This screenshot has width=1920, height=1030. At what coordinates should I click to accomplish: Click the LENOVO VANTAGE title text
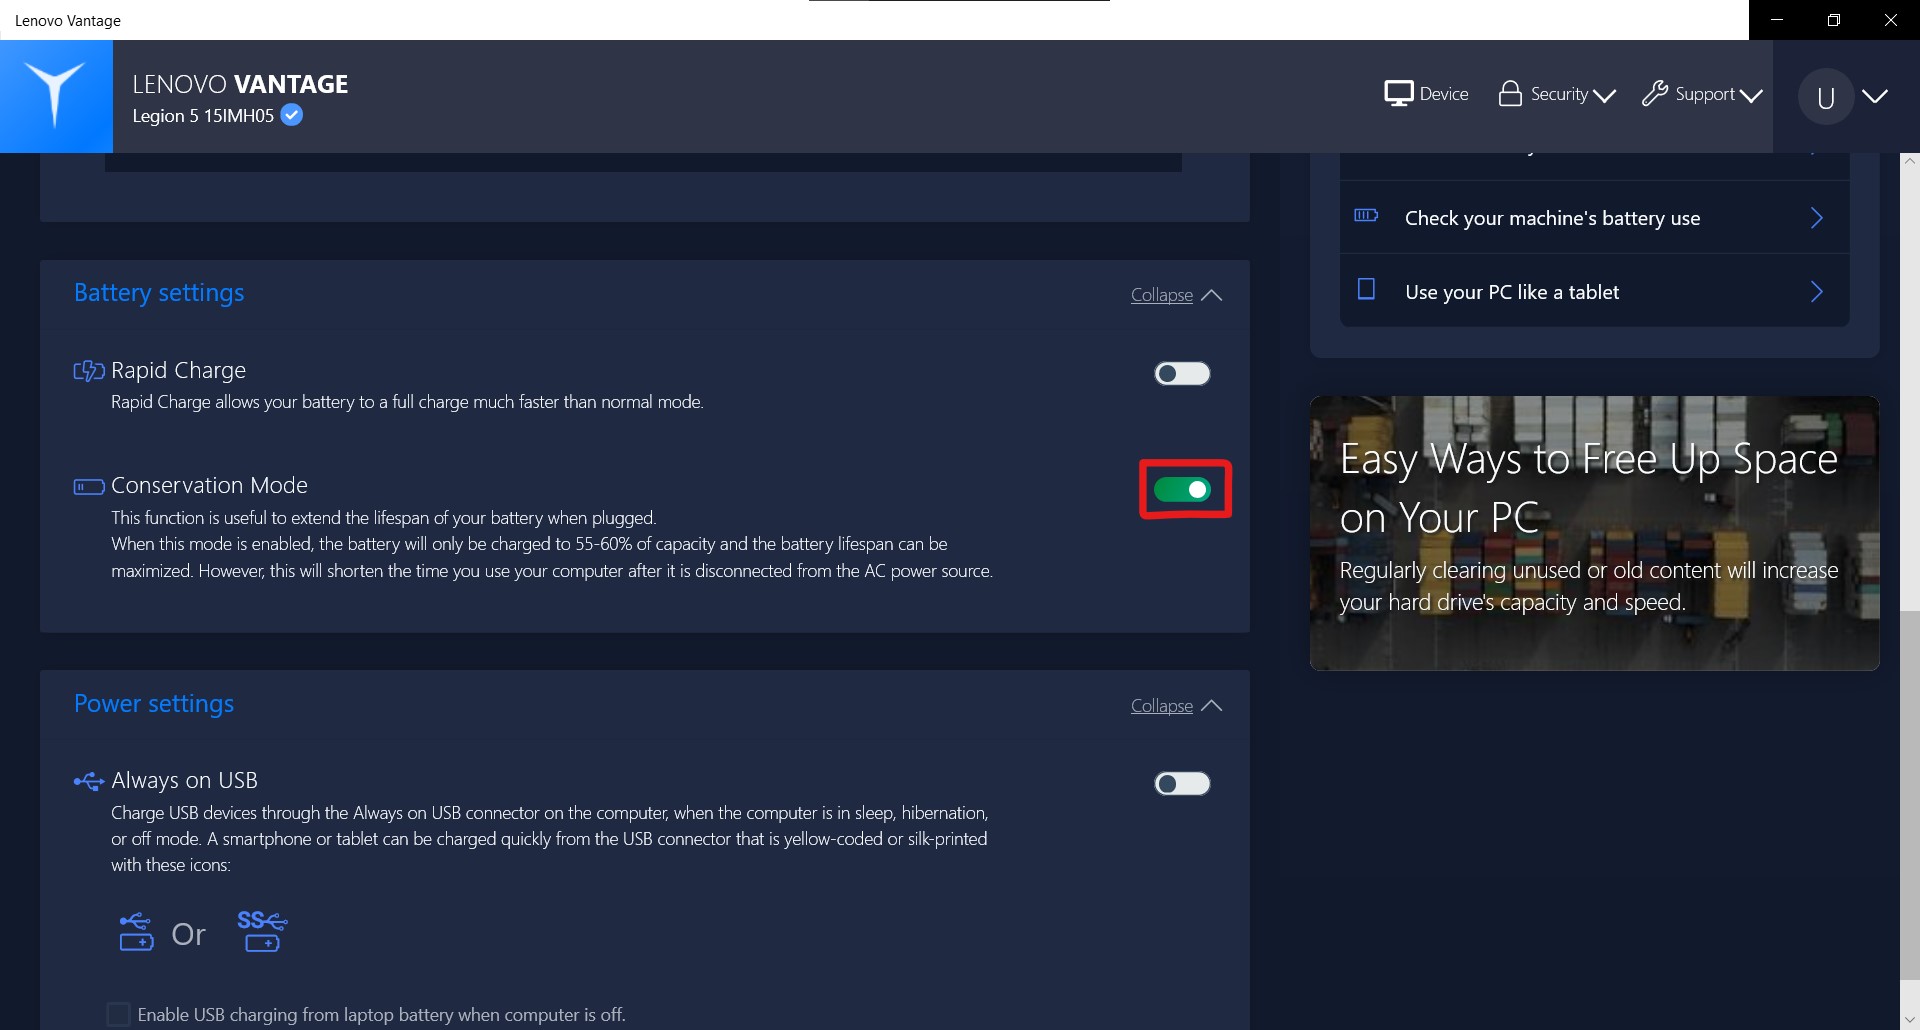pyautogui.click(x=240, y=84)
